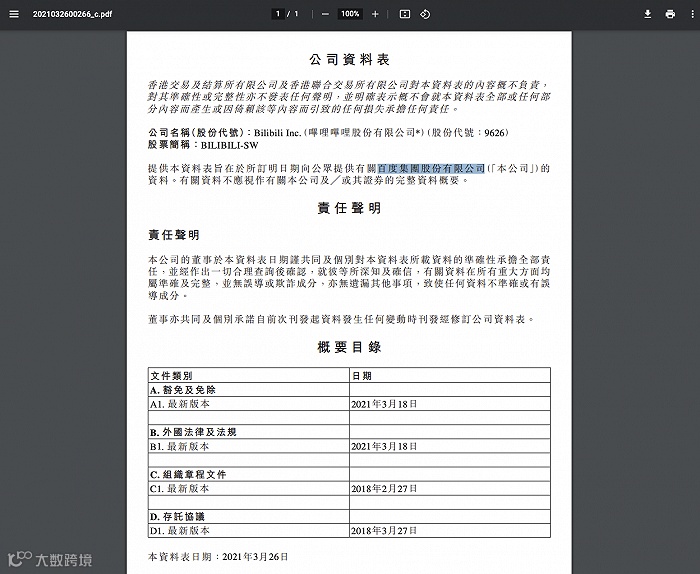The width and height of the screenshot is (700, 574).
Task: Click the left-aligned 責任聲明 subheading
Action: (x=174, y=235)
